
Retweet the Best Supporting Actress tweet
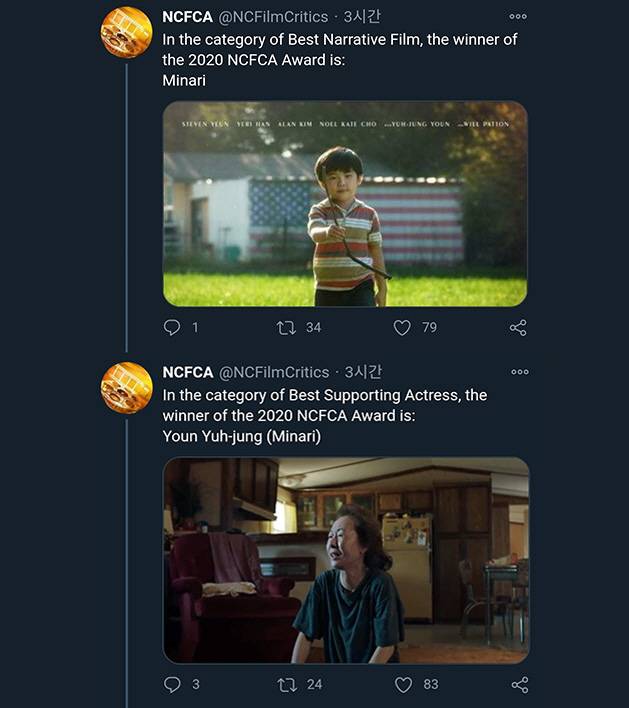[x=284, y=684]
